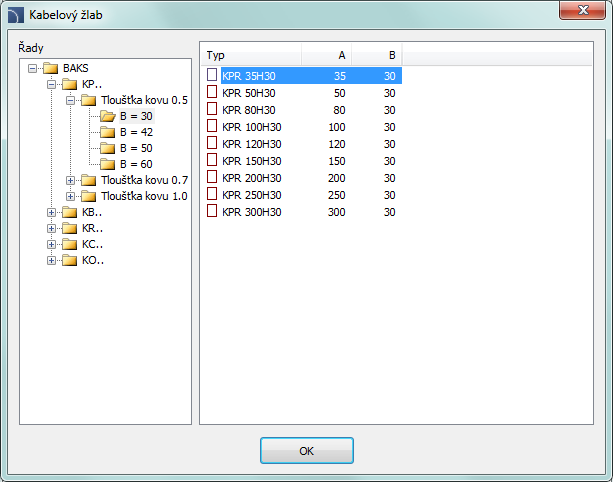Click the profile icon of KPR 200H30
Image resolution: width=613 pixels, height=482 pixels.
coord(212,177)
